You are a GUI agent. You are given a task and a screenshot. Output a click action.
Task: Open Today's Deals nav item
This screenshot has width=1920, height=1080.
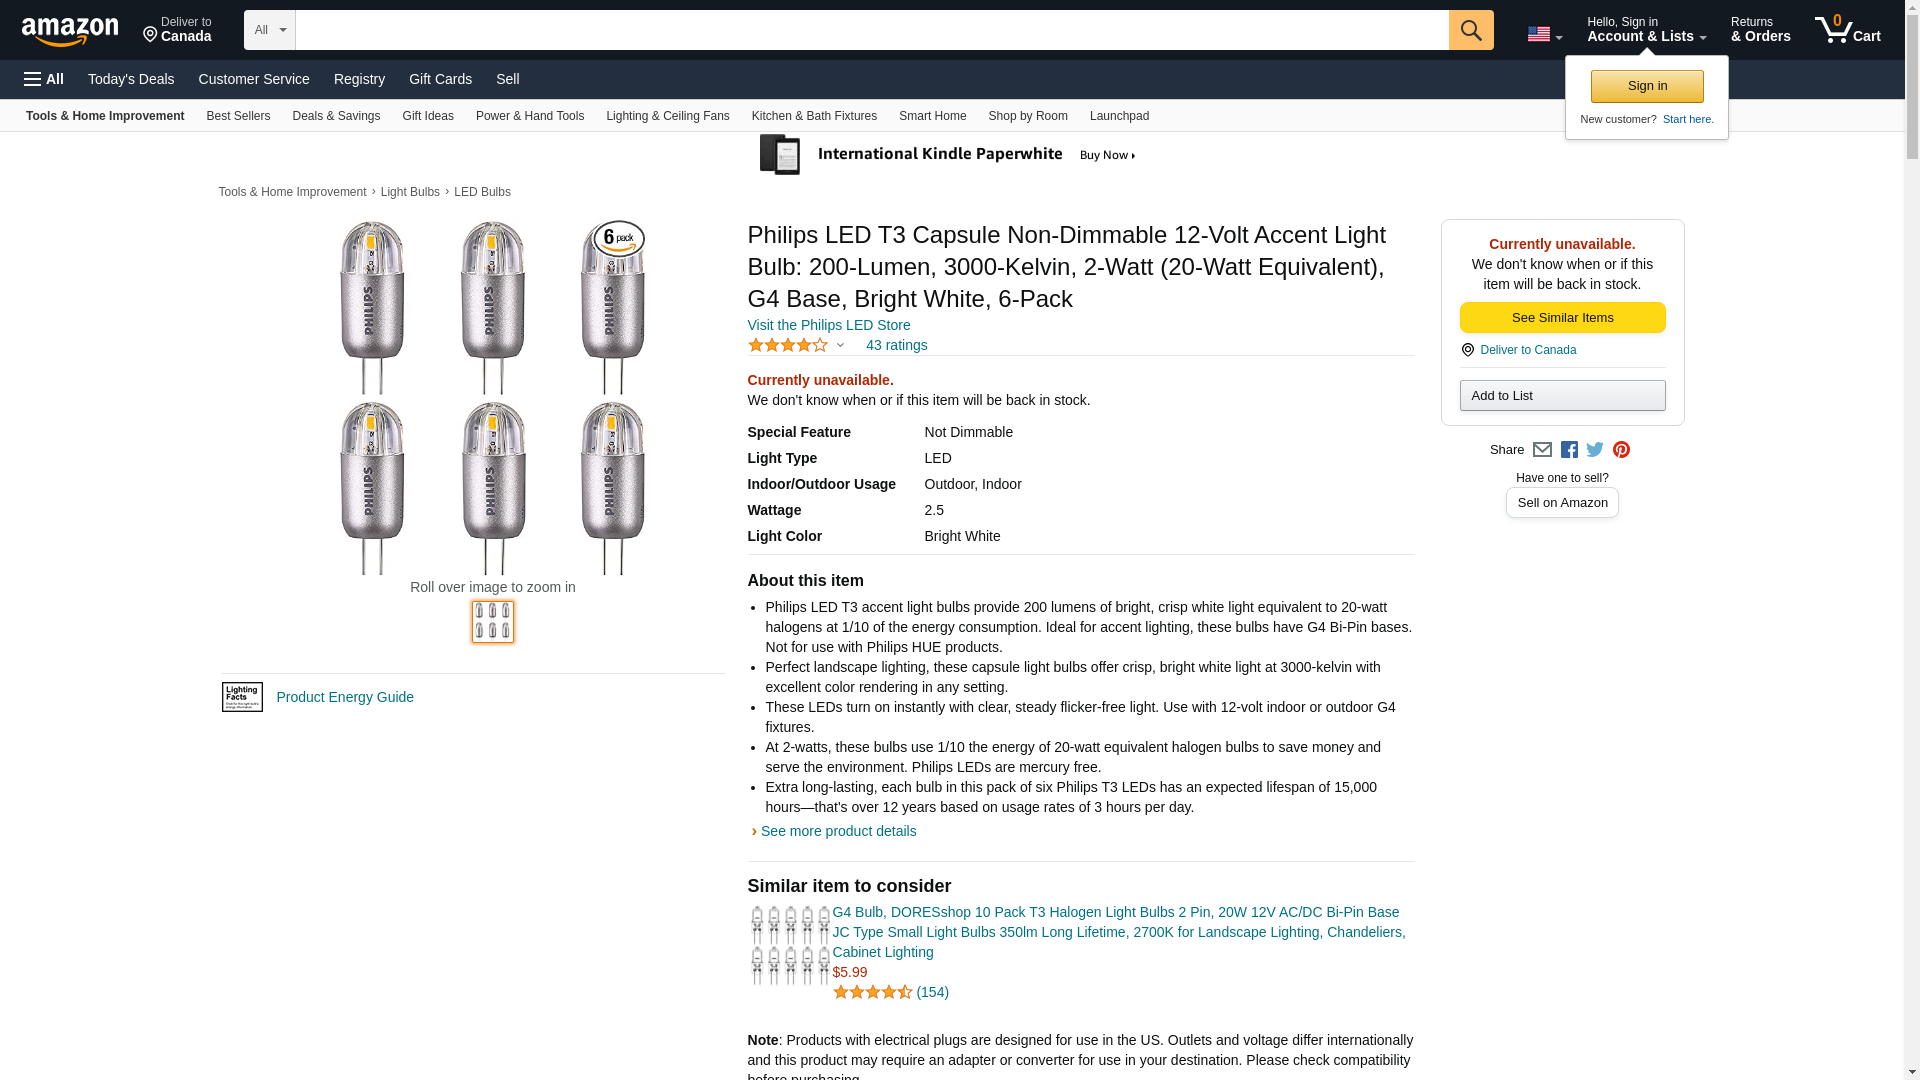tap(131, 79)
